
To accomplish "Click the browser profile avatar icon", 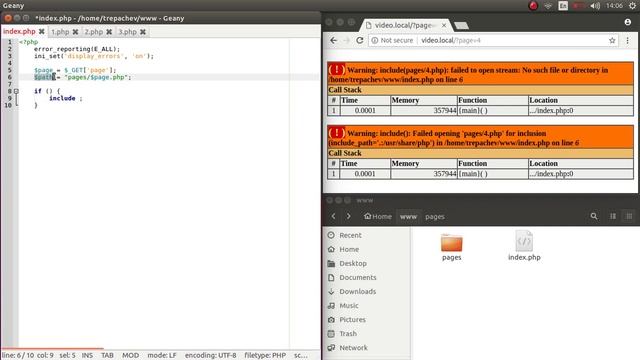I will tap(627, 22).
